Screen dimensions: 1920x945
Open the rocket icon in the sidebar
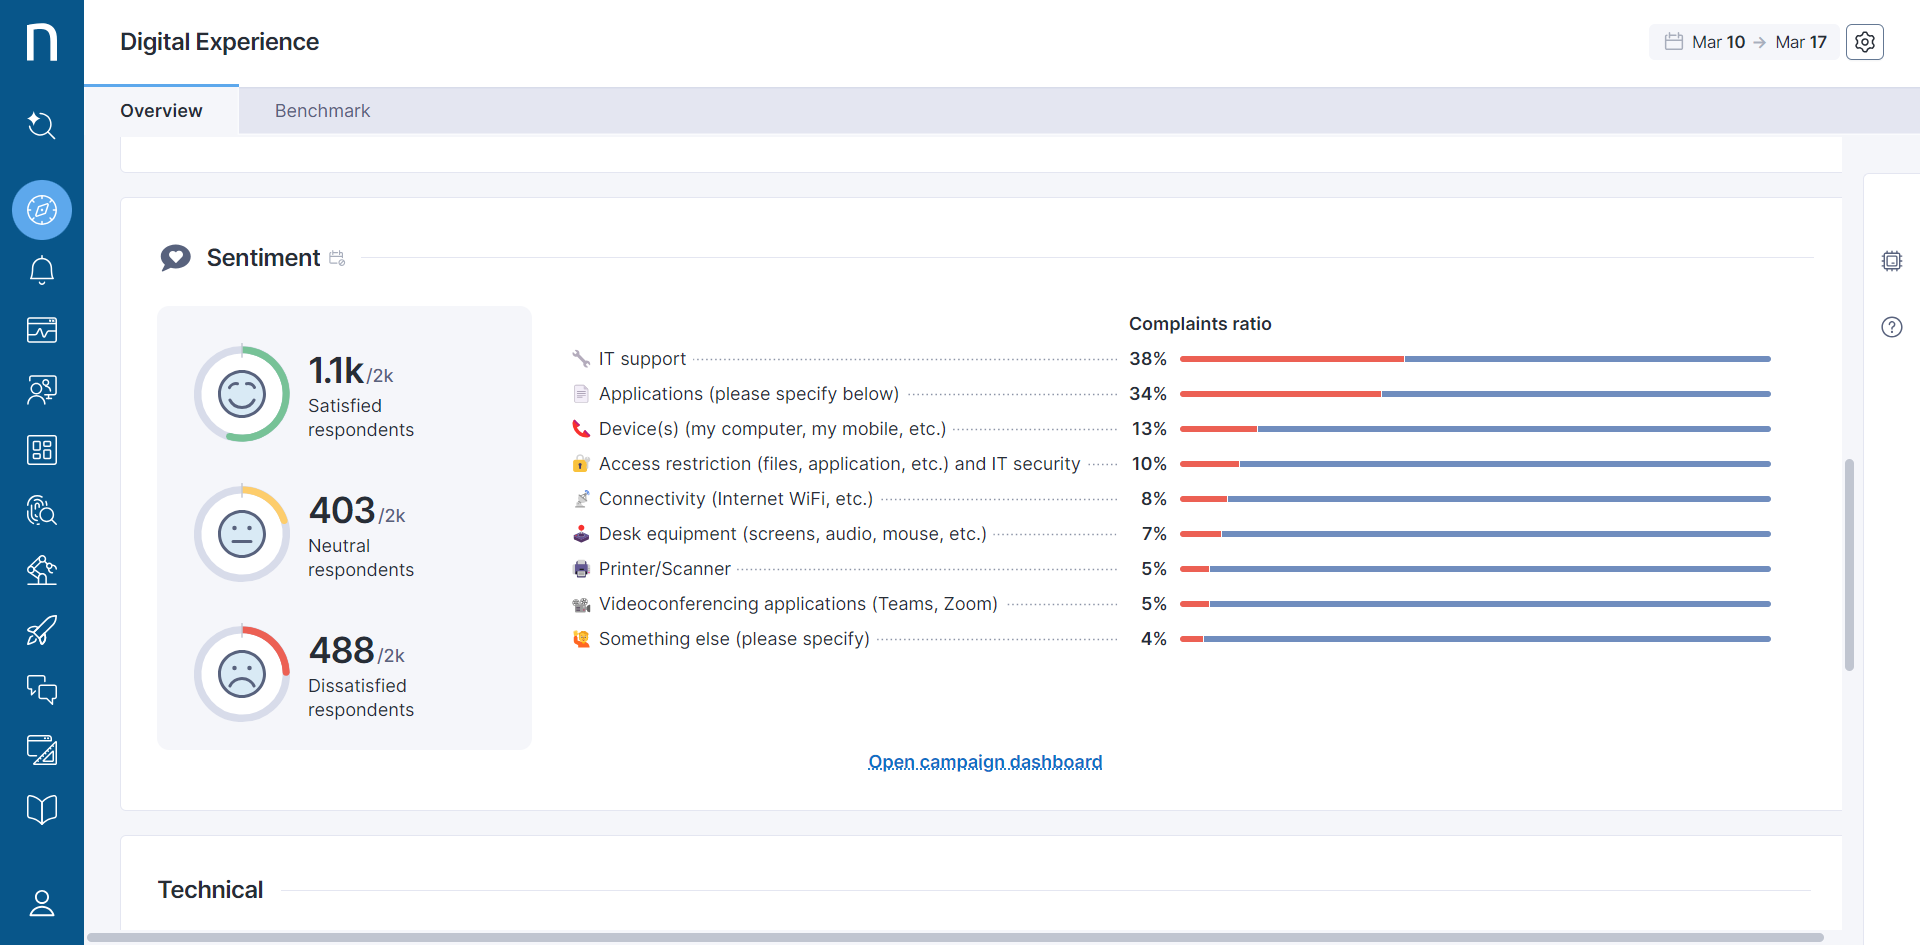[41, 630]
